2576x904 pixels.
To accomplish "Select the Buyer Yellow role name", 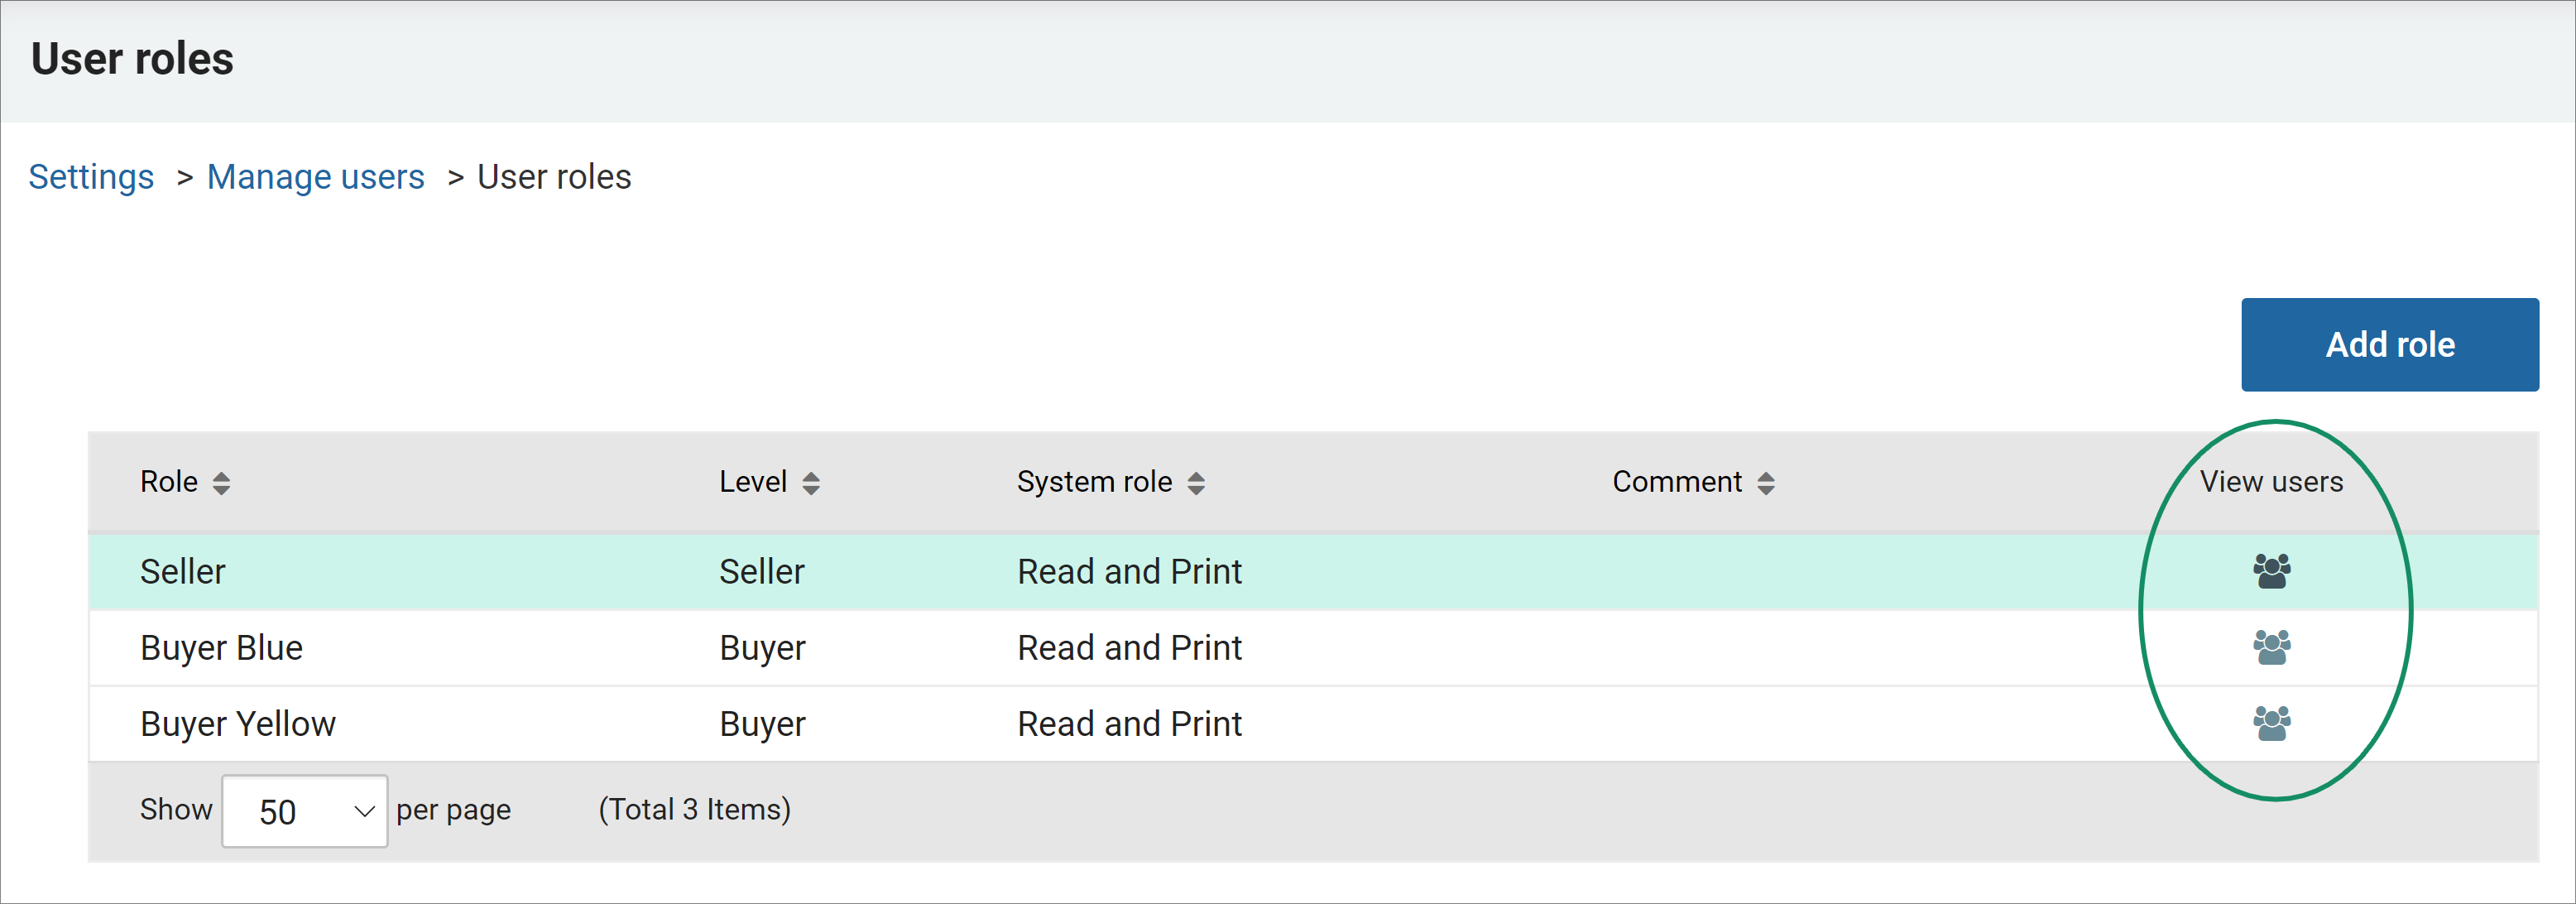I will [238, 723].
